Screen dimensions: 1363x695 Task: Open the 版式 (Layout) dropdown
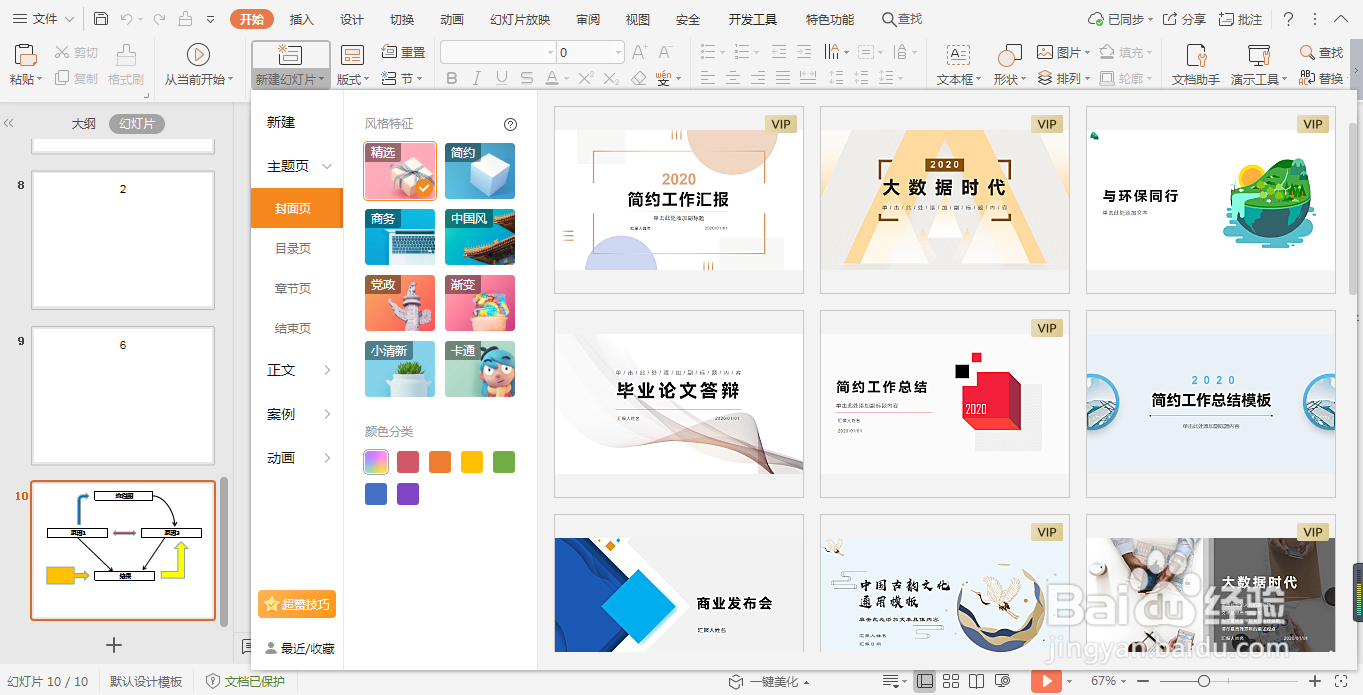[x=352, y=77]
